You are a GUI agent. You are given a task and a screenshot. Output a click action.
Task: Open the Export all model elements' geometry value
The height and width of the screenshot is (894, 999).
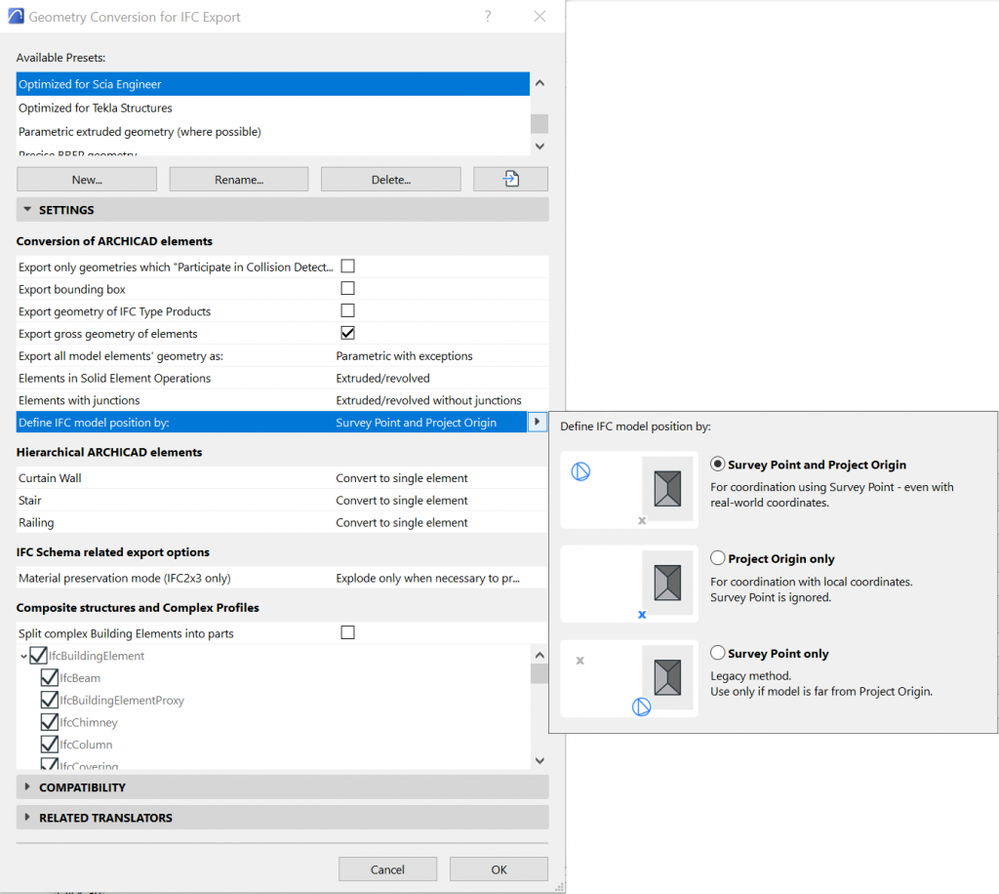pyautogui.click(x=404, y=356)
